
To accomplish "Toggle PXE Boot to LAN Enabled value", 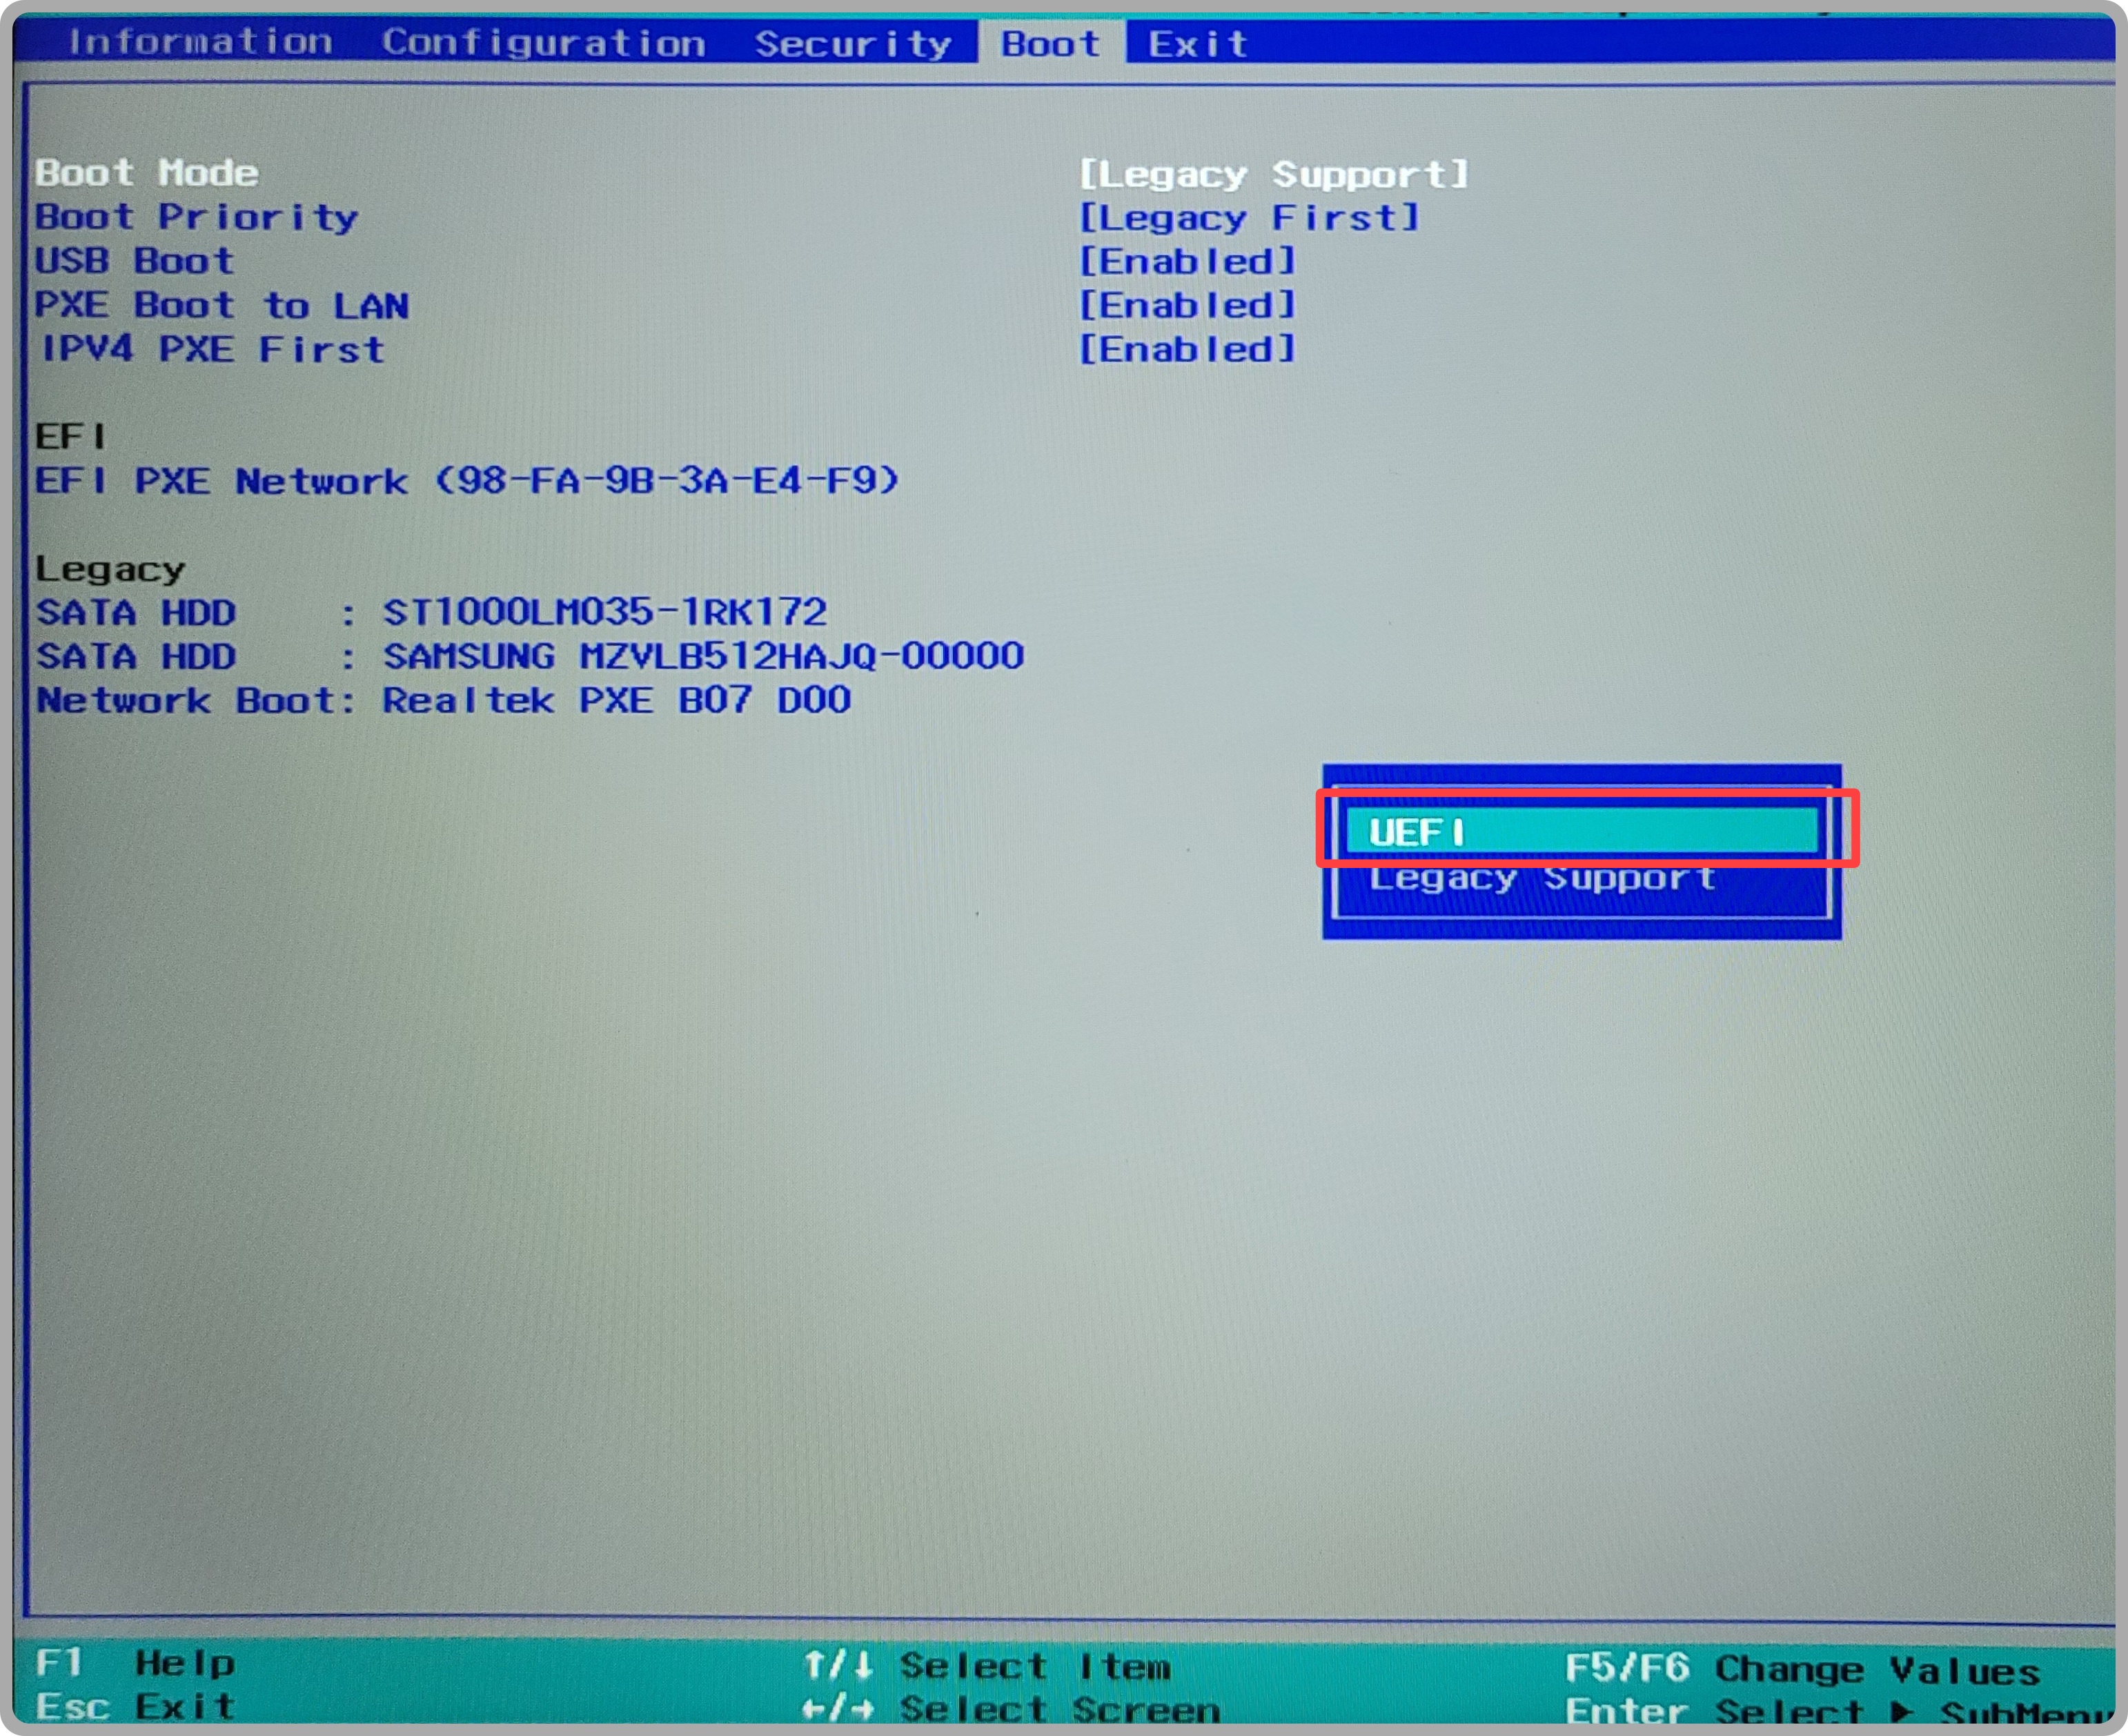I will [x=1187, y=306].
